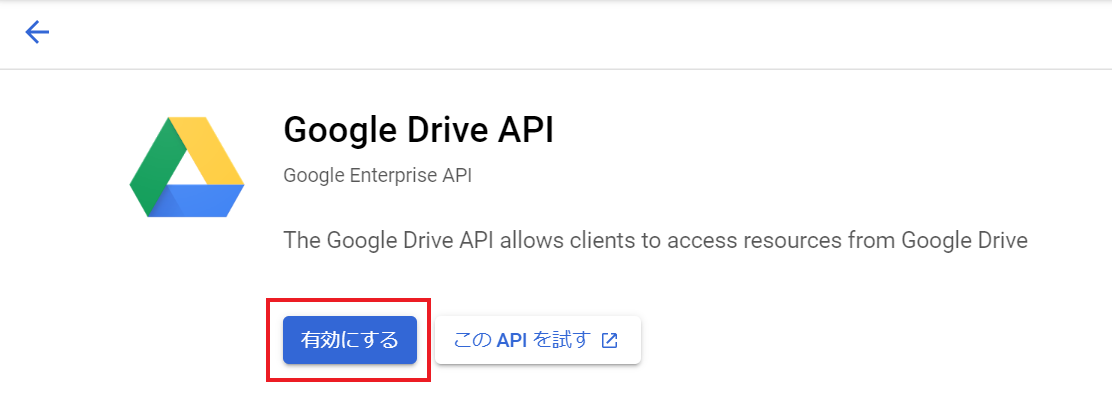The width and height of the screenshot is (1112, 416).
Task: Enable the API with 有効にする button
Action: (350, 340)
